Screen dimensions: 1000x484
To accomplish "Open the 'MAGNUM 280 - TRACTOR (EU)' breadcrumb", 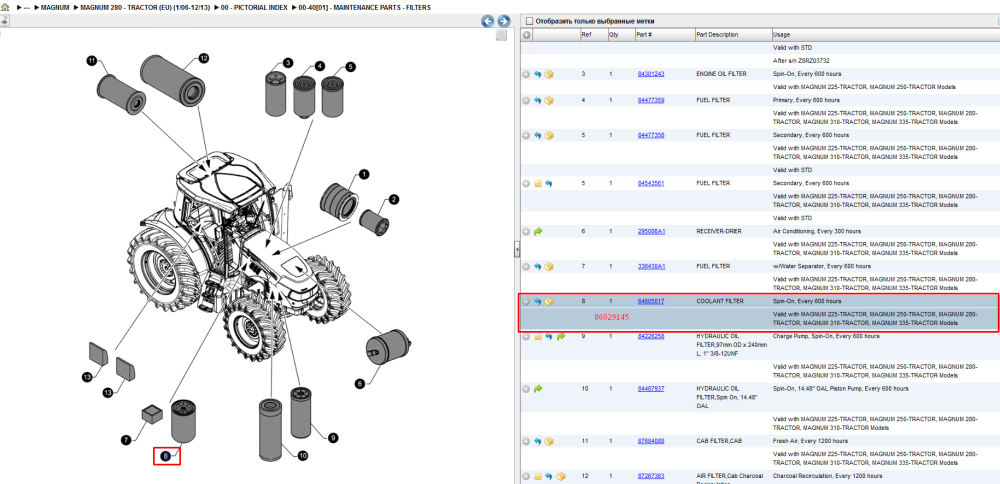I will [x=145, y=8].
